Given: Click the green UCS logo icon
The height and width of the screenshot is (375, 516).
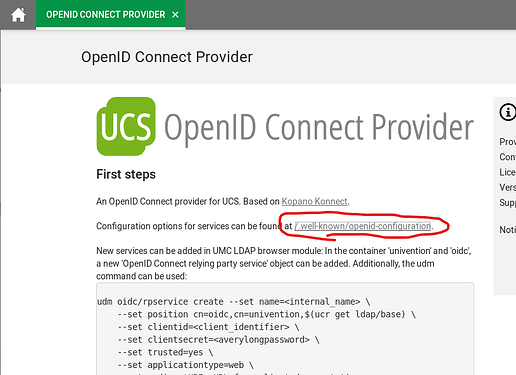Looking at the screenshot, I should [126, 126].
